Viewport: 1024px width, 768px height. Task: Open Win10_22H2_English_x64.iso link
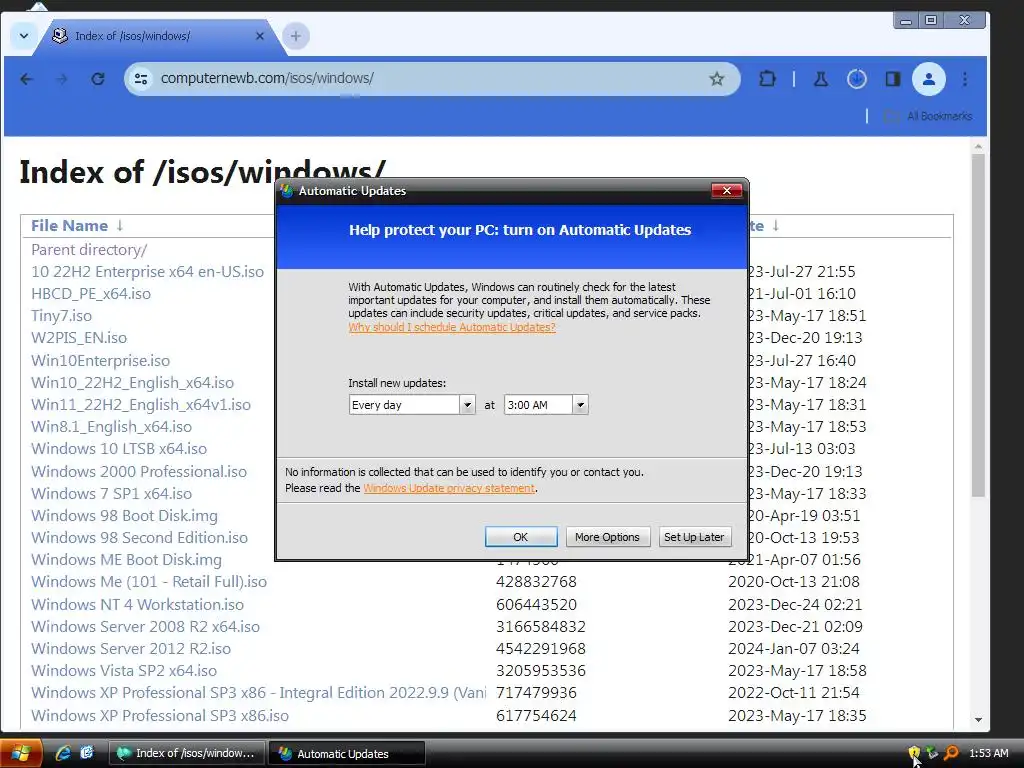(x=133, y=383)
